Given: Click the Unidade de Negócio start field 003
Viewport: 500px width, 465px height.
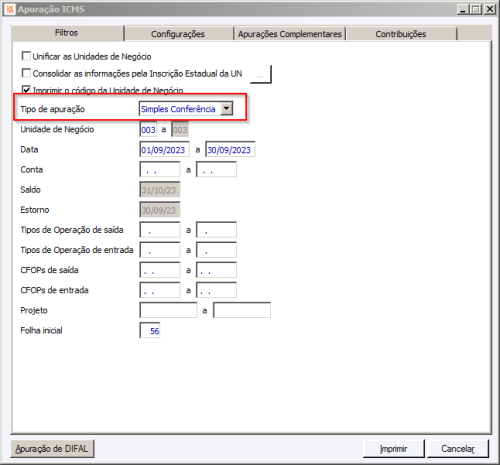Looking at the screenshot, I should pyautogui.click(x=148, y=130).
